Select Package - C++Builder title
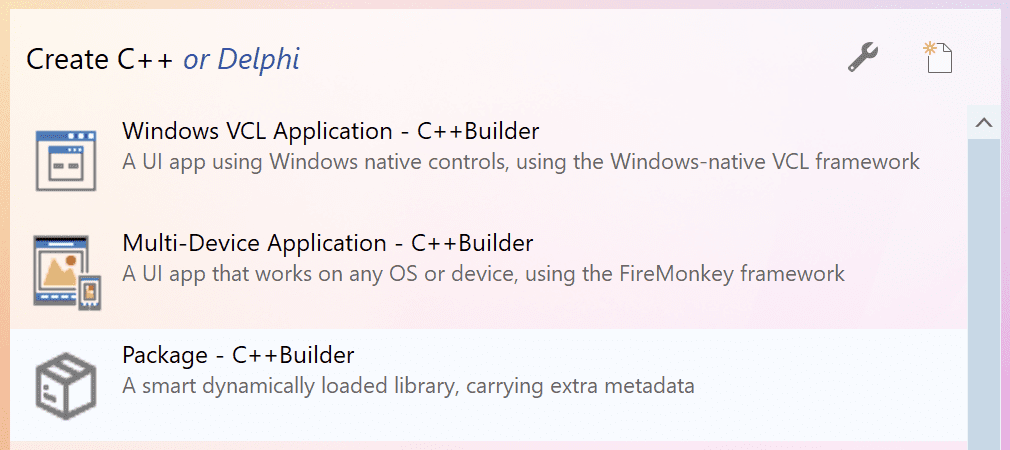The height and width of the screenshot is (450, 1010). [x=238, y=355]
